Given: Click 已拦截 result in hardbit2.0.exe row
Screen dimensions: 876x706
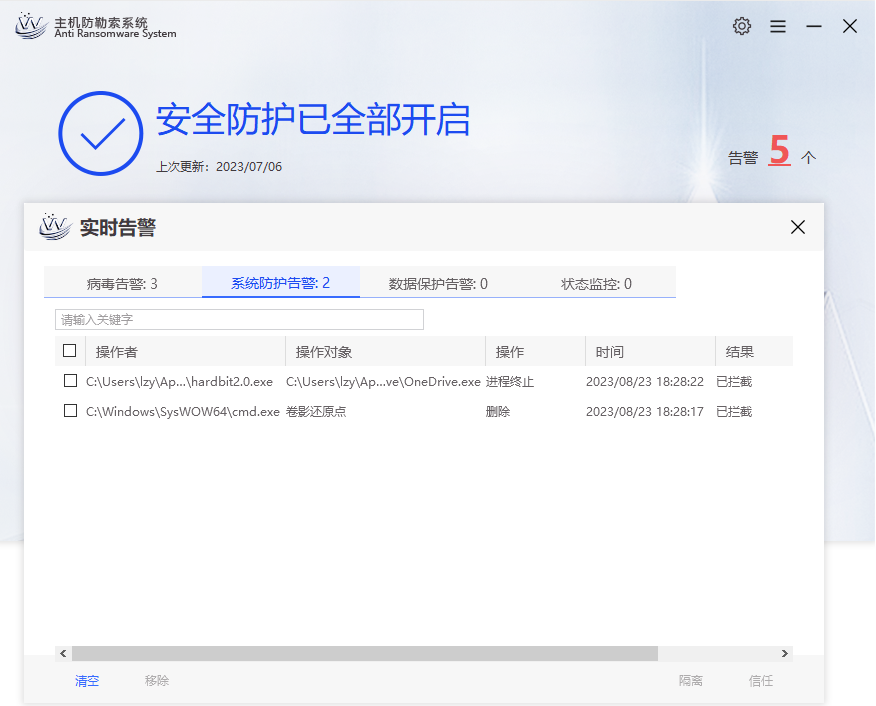Looking at the screenshot, I should [734, 381].
